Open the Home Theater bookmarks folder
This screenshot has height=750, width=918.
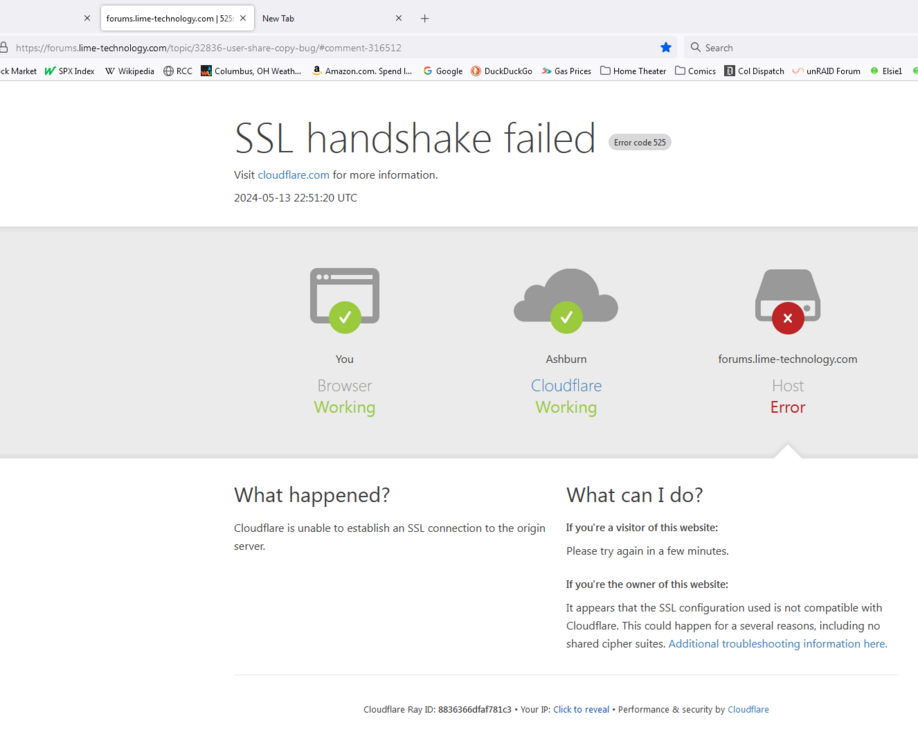click(x=633, y=71)
